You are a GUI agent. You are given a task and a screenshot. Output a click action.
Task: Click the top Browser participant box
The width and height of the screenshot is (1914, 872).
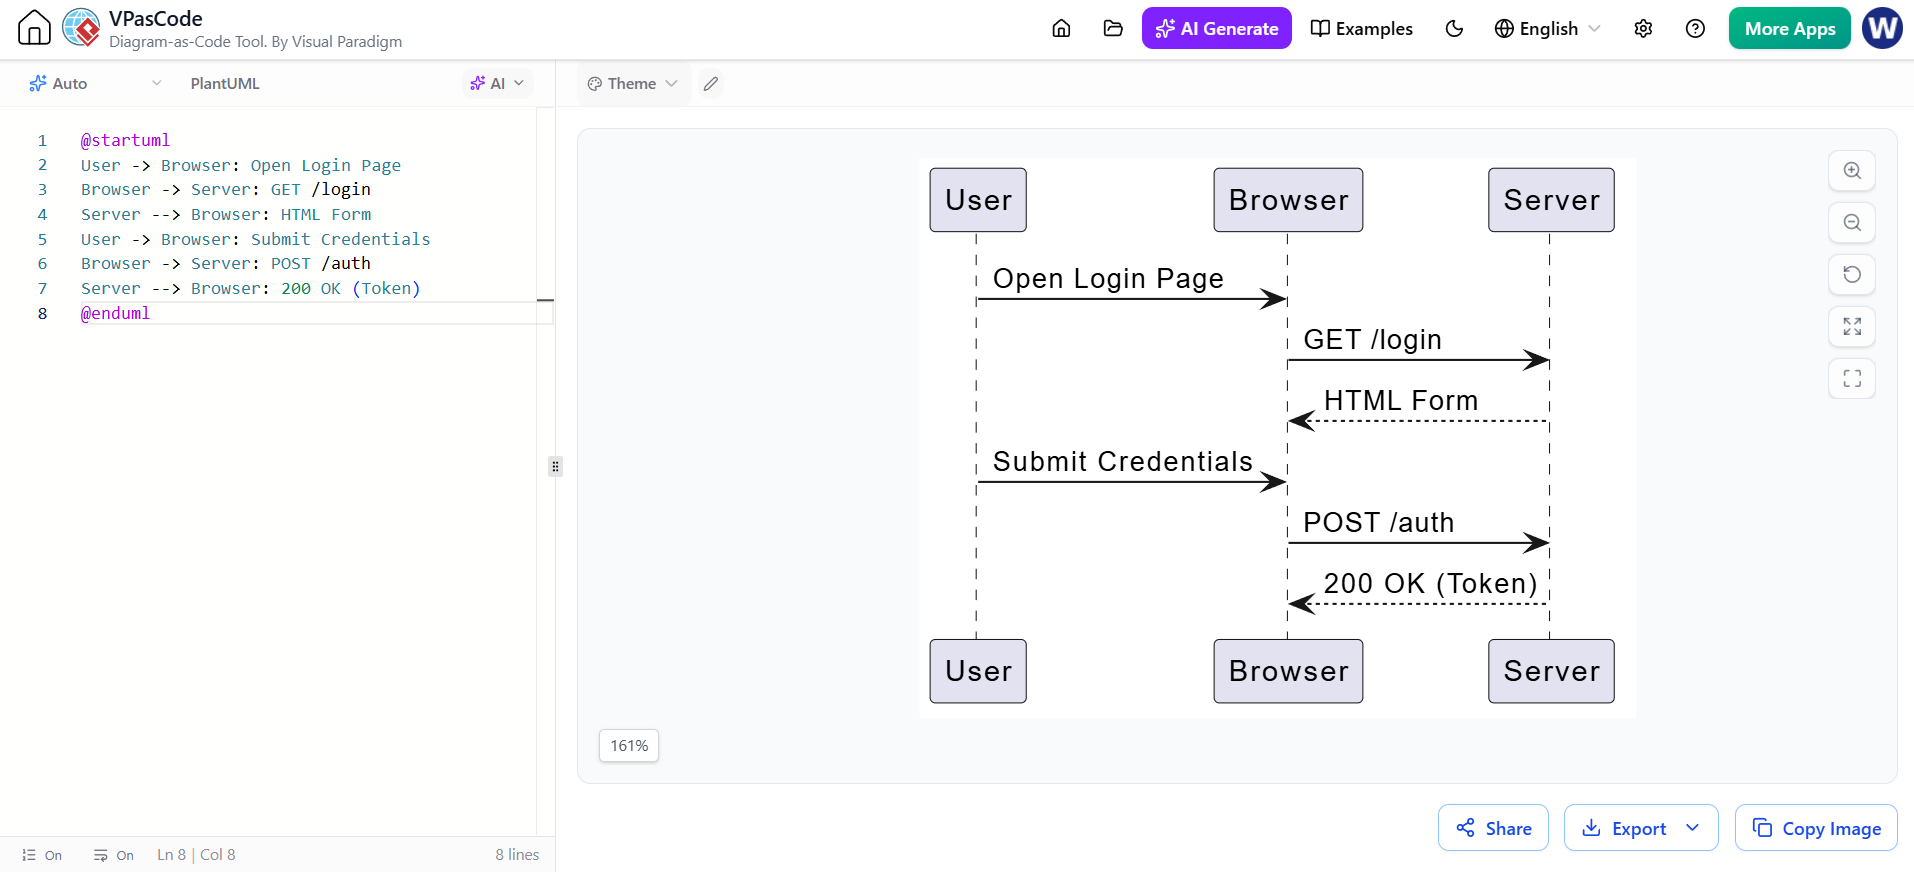[x=1288, y=200]
